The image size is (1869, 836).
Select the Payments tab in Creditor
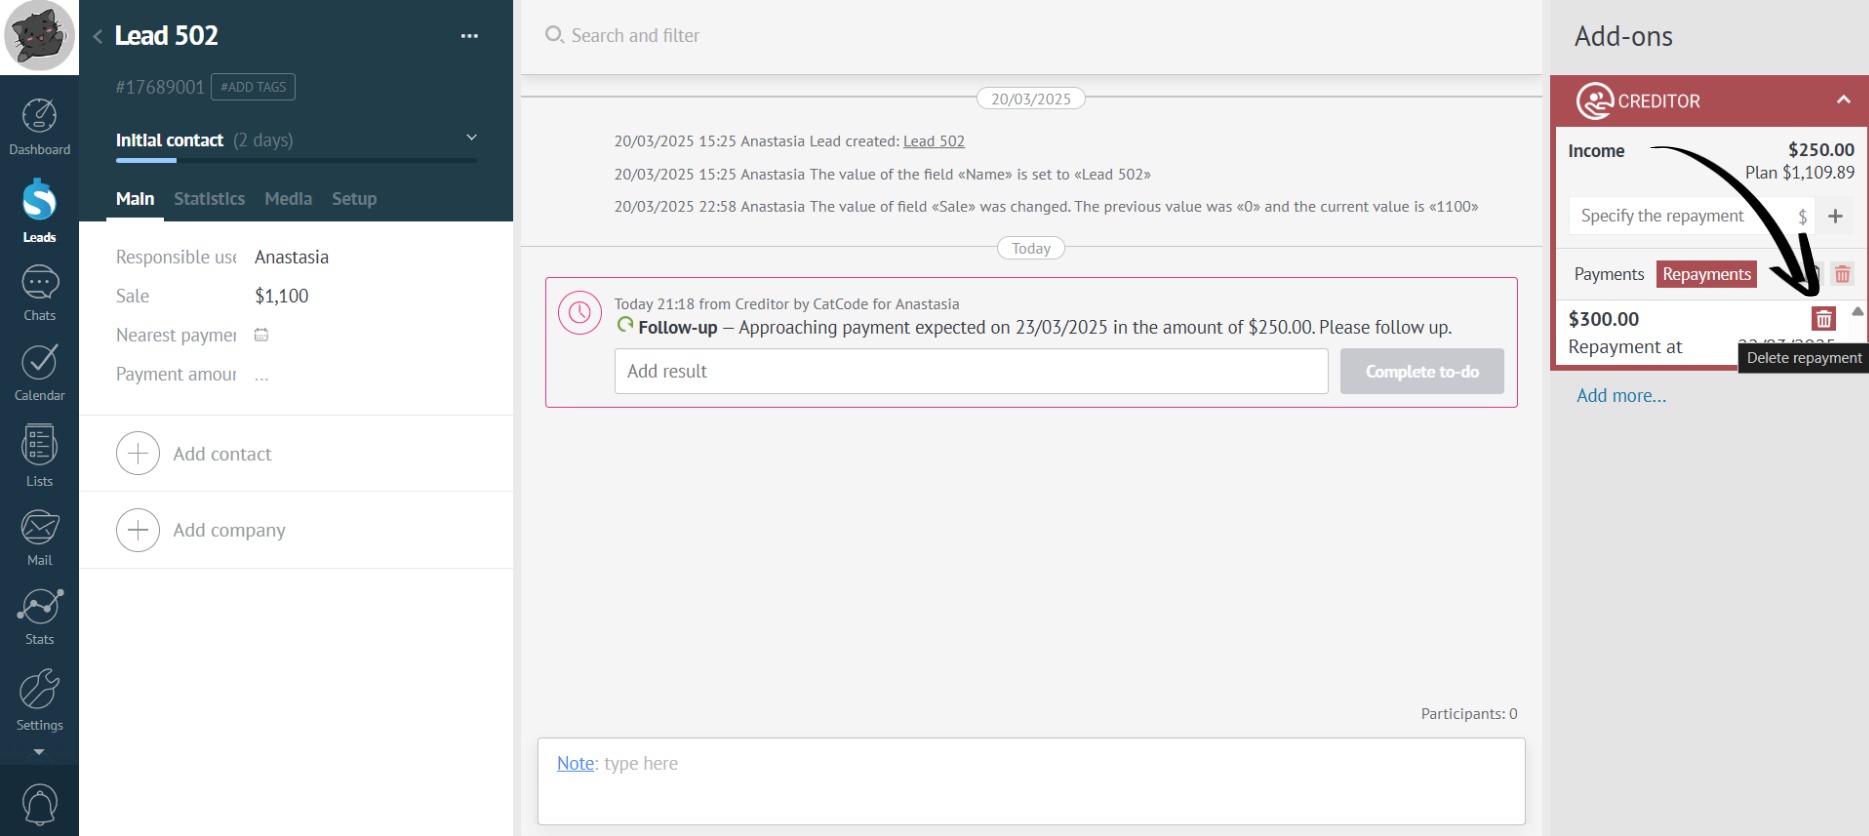1608,274
